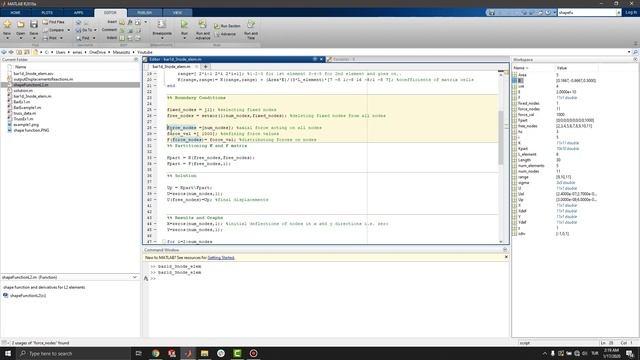Viewport: 640px width, 360px height.
Task: Open the New file dropdown arrow
Action: click(7, 38)
